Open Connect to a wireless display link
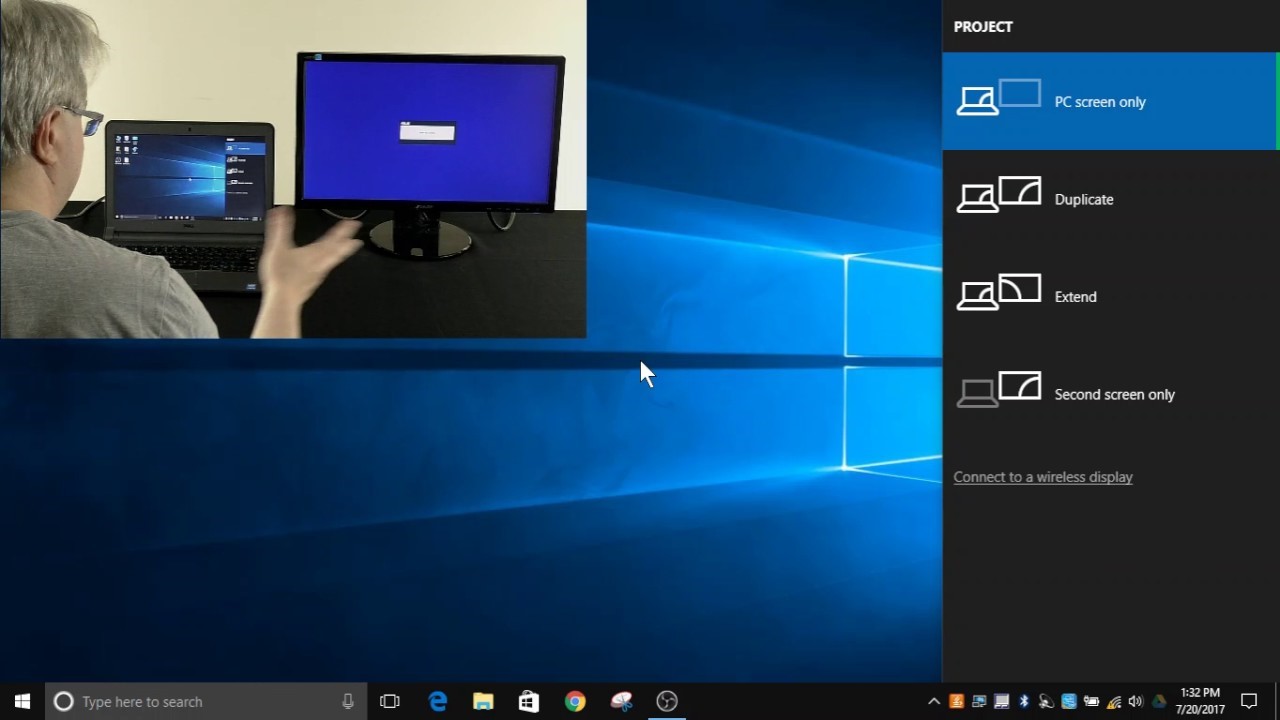 point(1043,477)
